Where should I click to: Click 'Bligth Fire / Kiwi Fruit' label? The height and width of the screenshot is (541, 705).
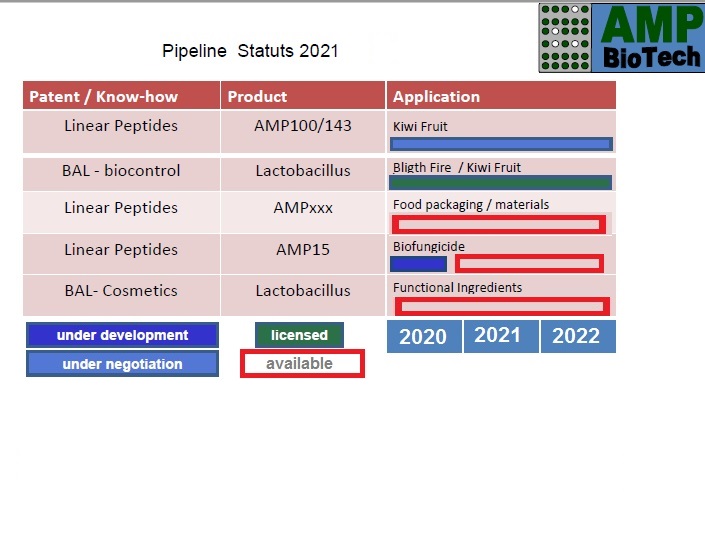tap(457, 167)
